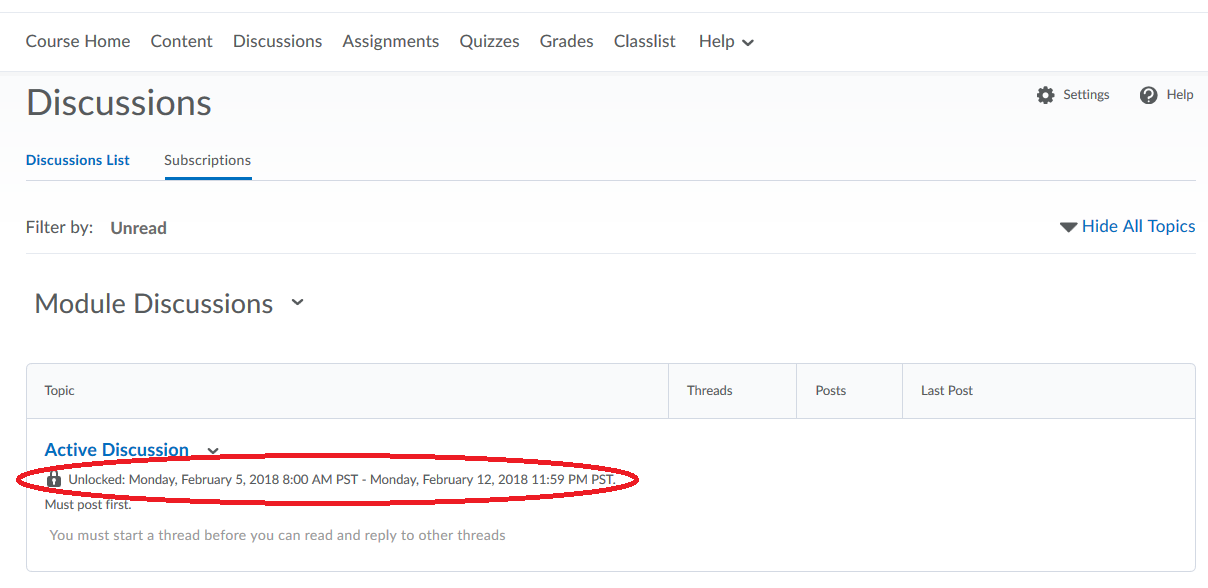Open discussion Settings via the gear icon

click(x=1045, y=94)
